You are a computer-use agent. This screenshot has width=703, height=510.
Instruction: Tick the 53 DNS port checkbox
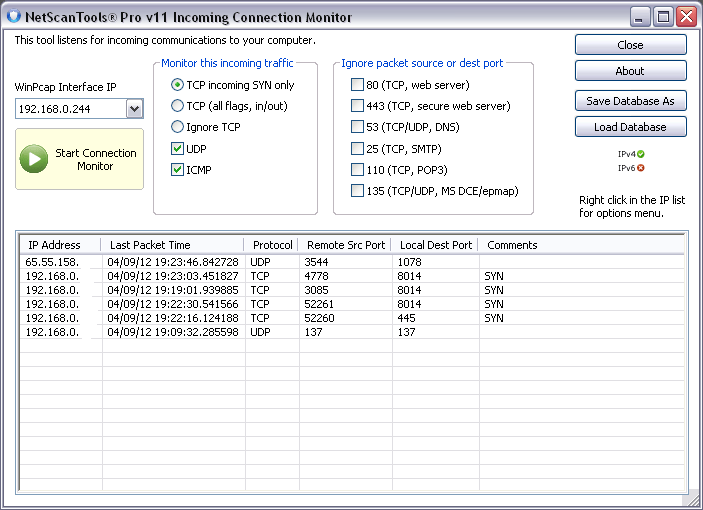357,127
